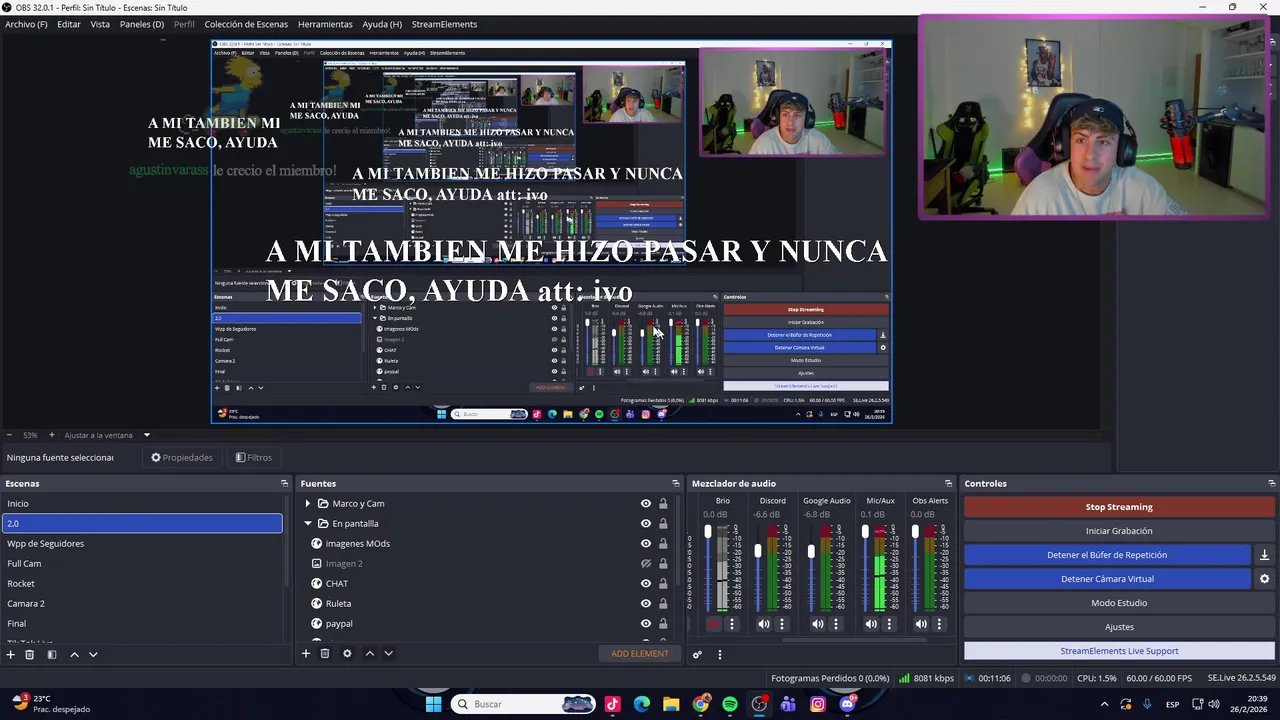Open the Mic/Aux channel options menu
Viewport: 1280px width, 720px height.
[889, 624]
